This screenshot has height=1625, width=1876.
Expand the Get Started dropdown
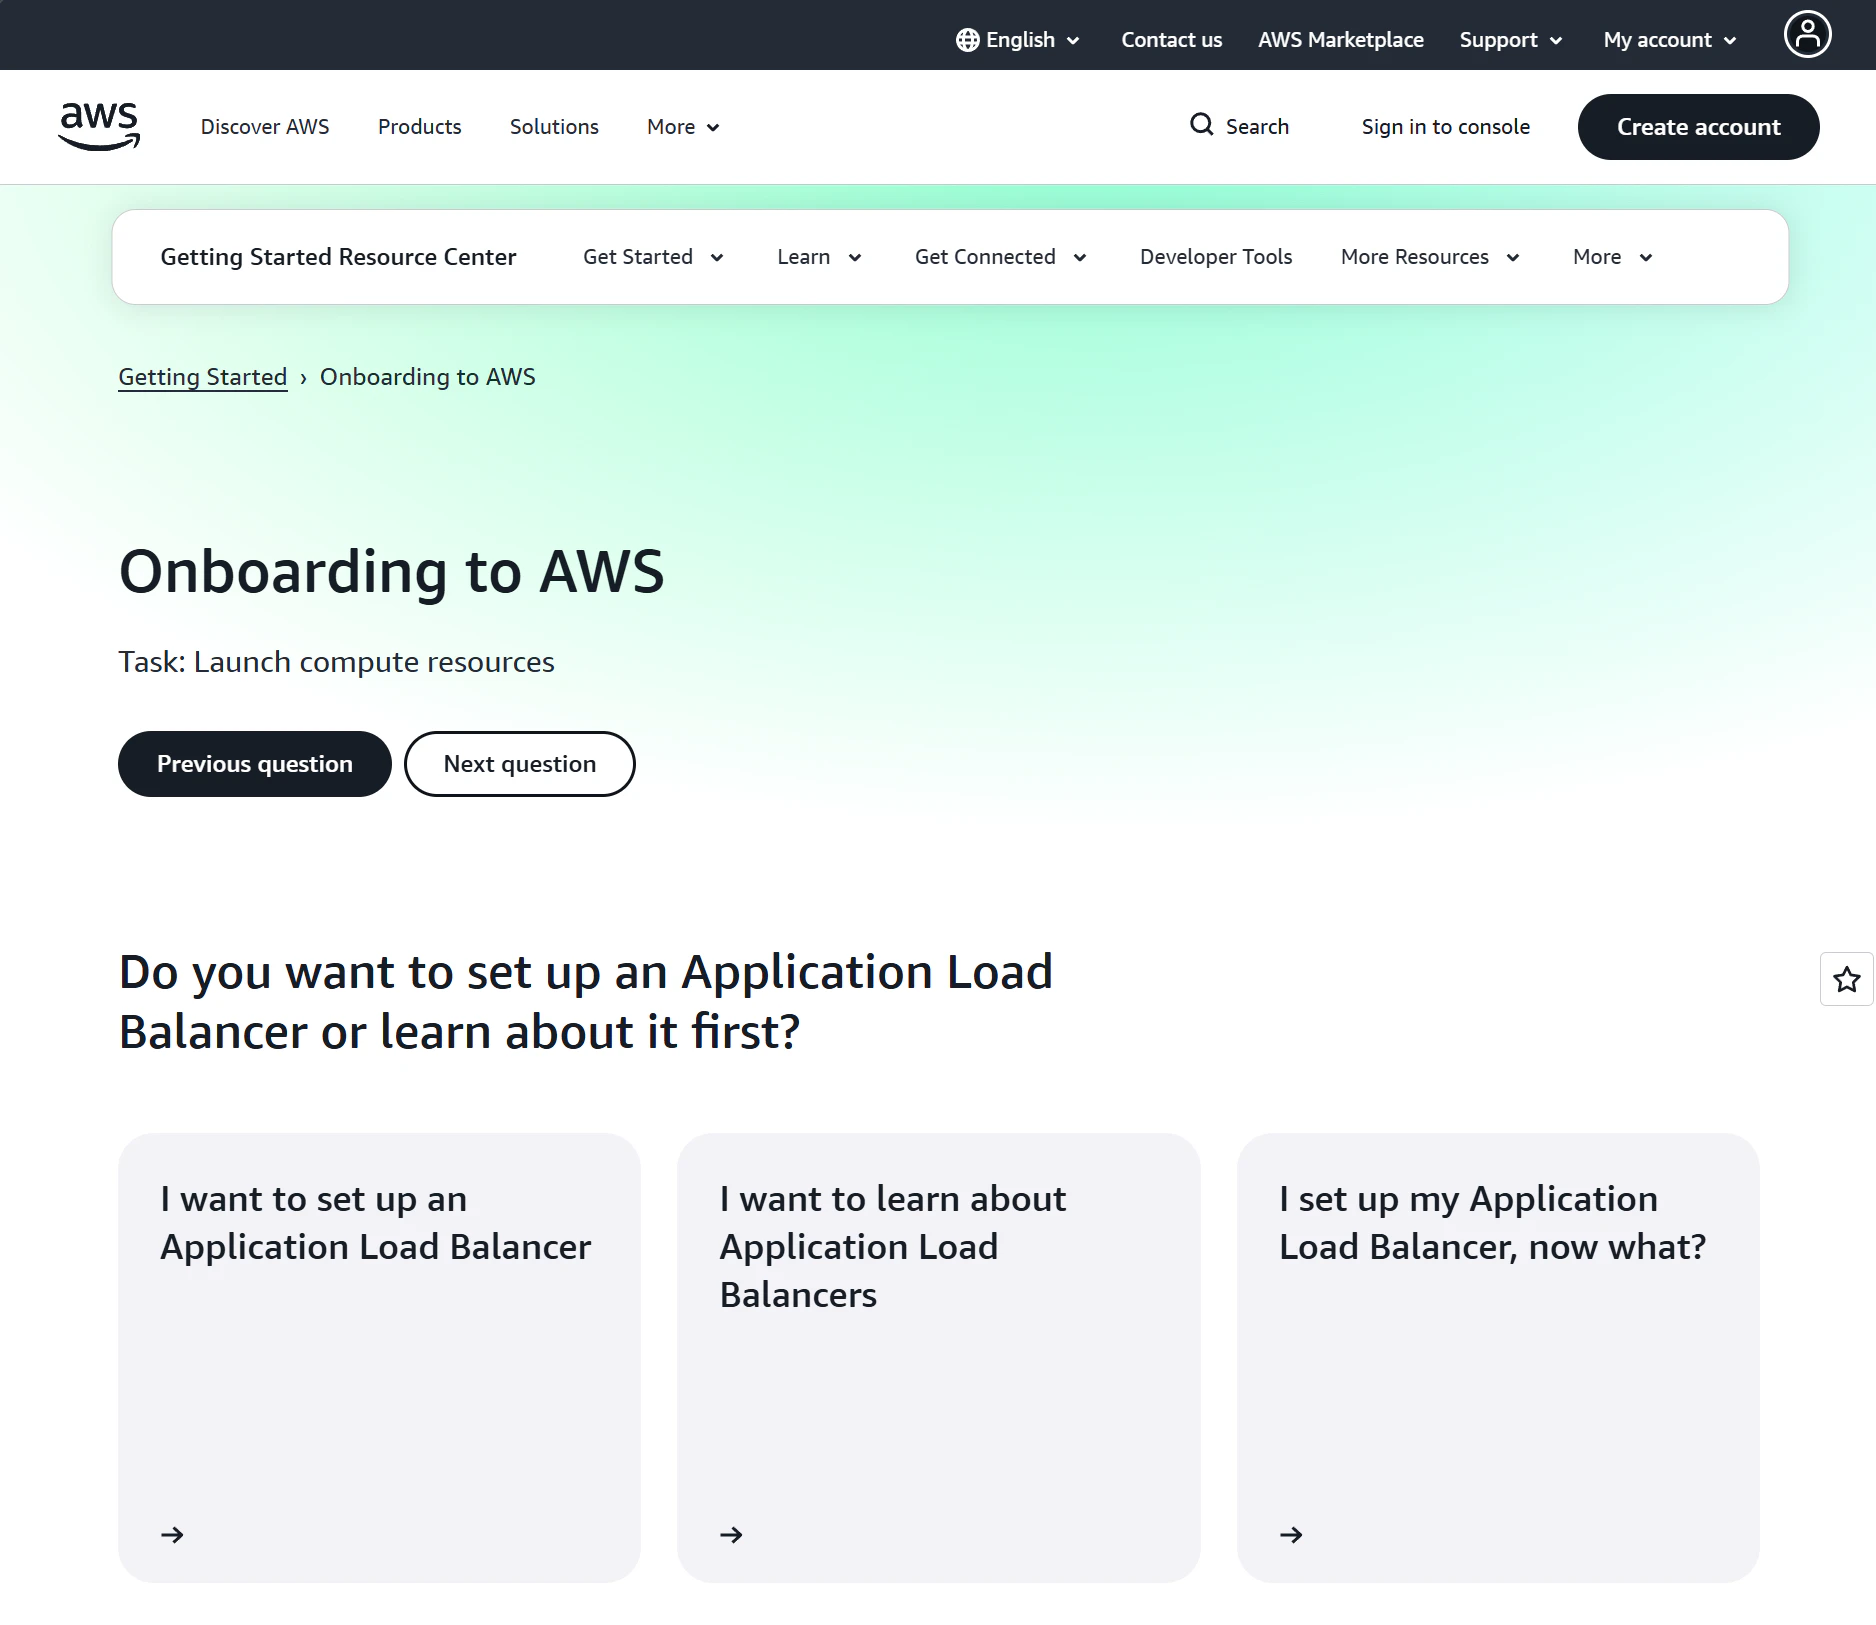[653, 257]
